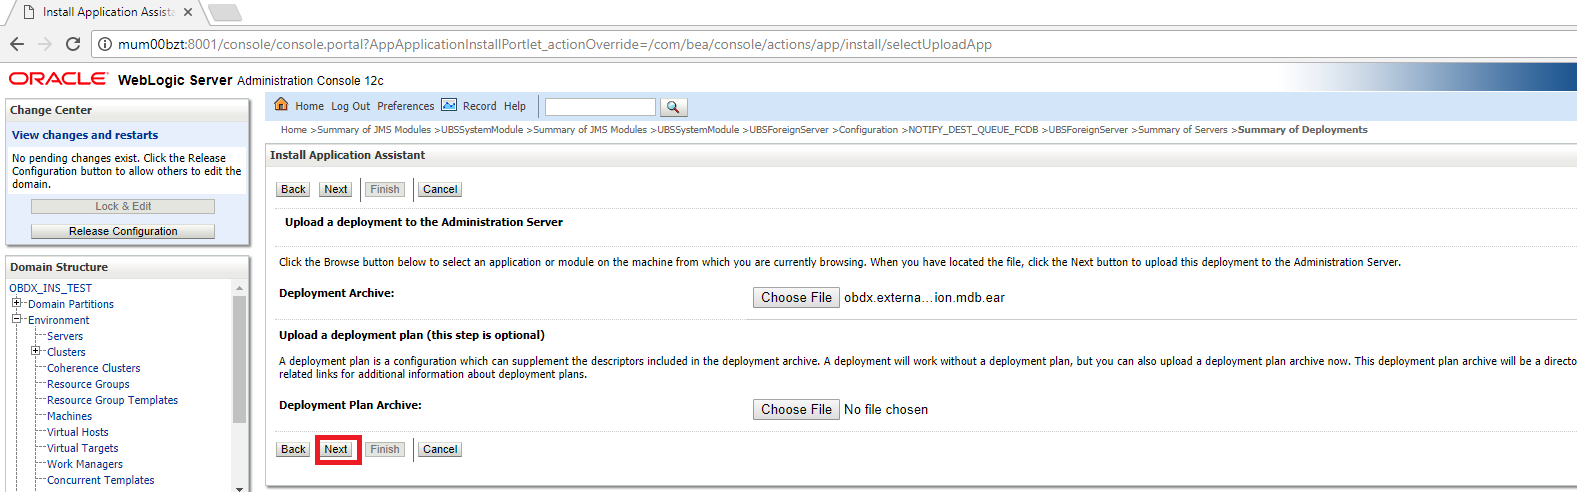
Task: Click the browser address bar URL
Action: 555,44
